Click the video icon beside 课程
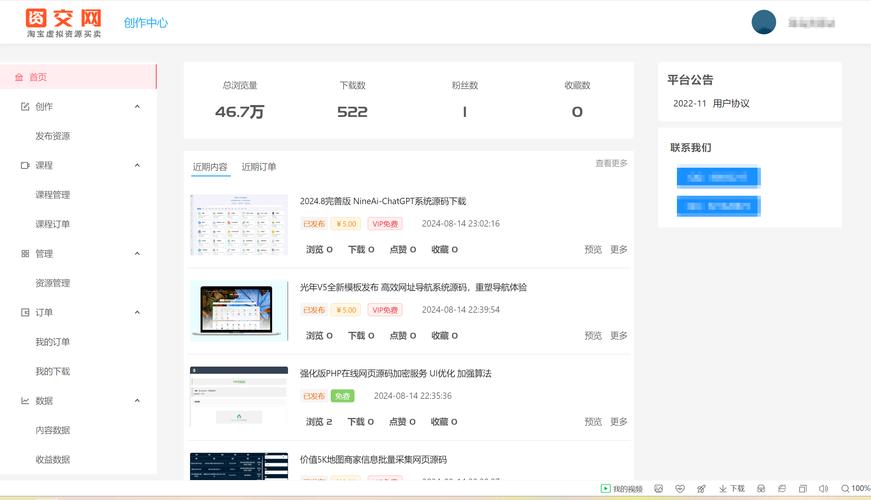Screen dimensions: 871x500 25,166
